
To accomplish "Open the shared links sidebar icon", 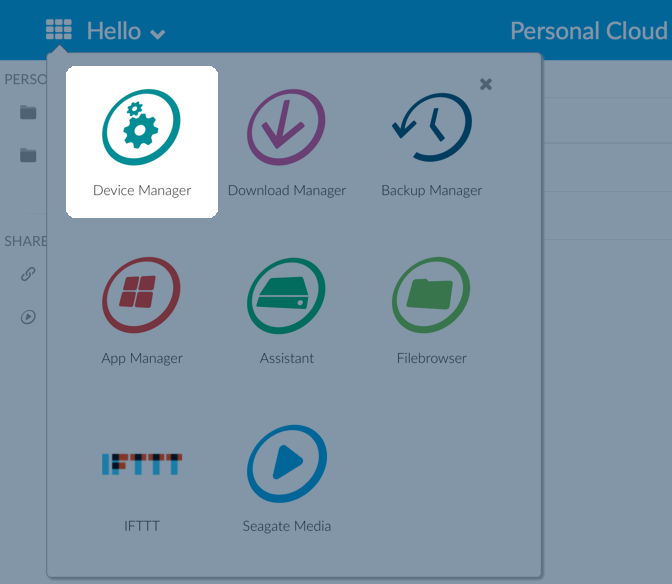I will [x=28, y=274].
